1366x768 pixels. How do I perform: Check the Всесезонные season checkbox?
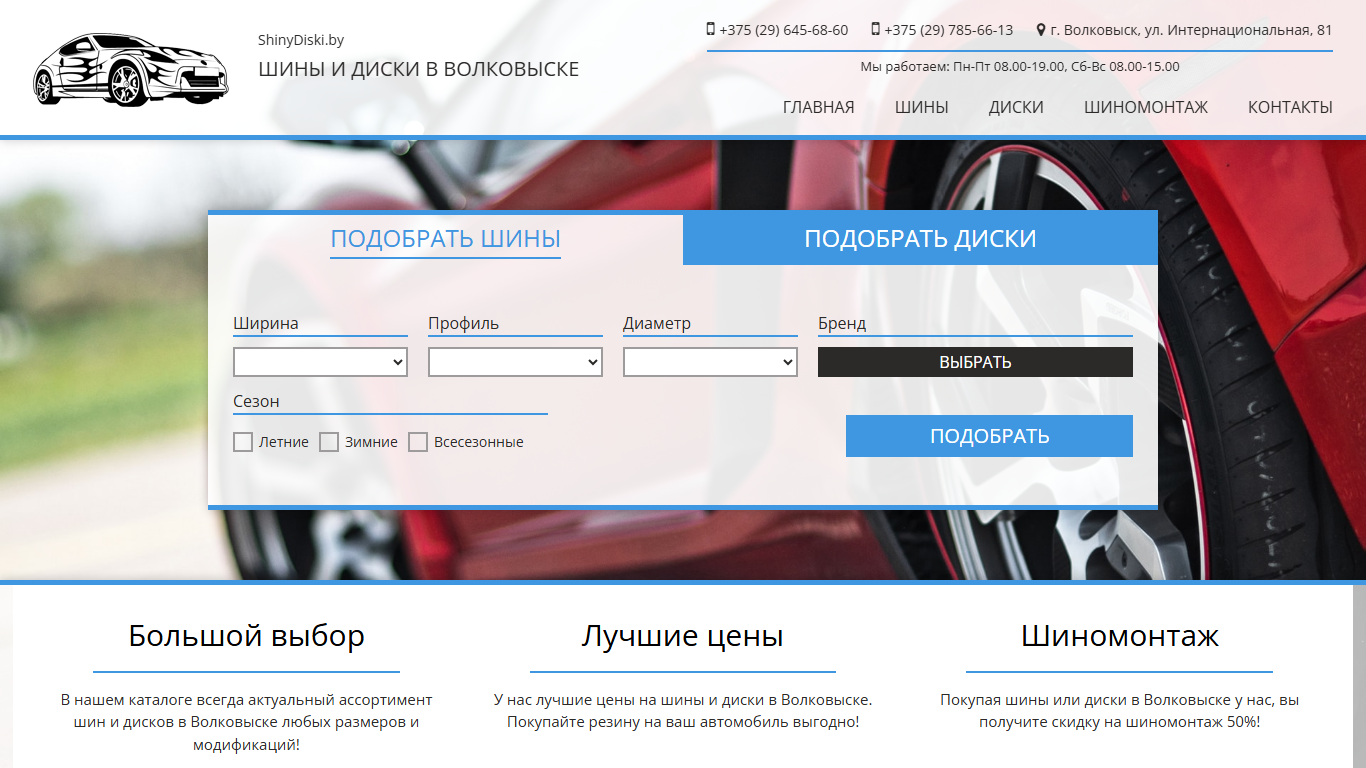point(418,442)
